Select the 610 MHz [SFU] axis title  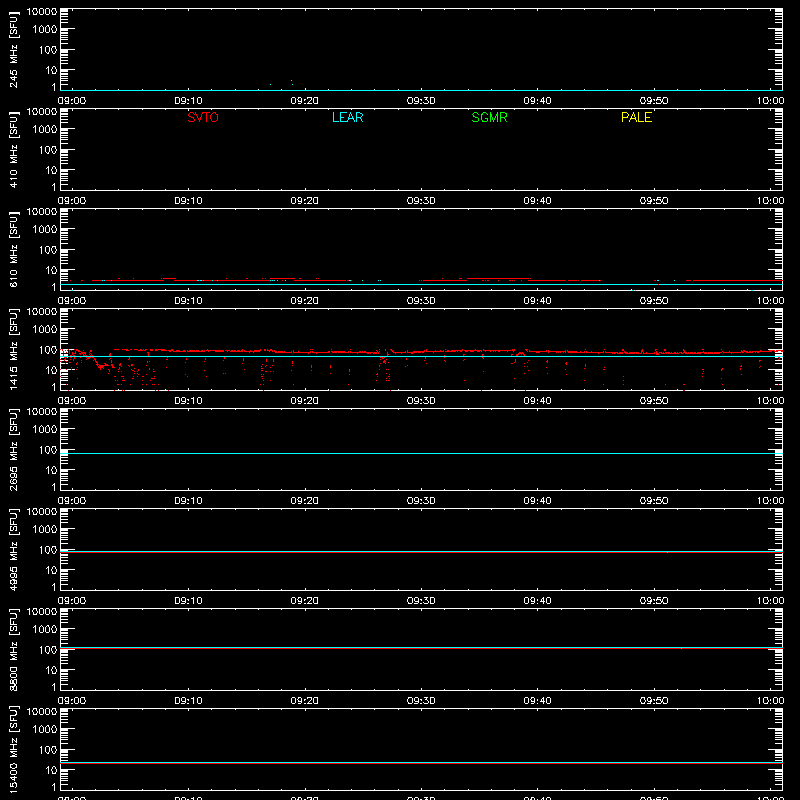click(13, 249)
